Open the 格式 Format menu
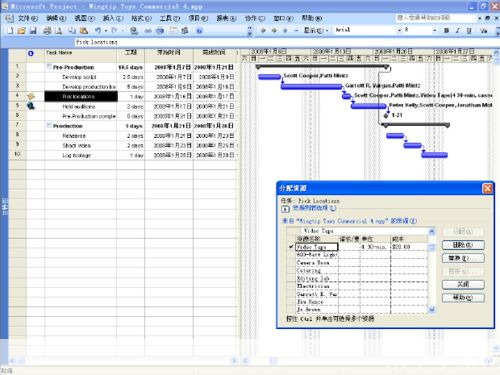This screenshot has height=375, width=500. (x=141, y=18)
